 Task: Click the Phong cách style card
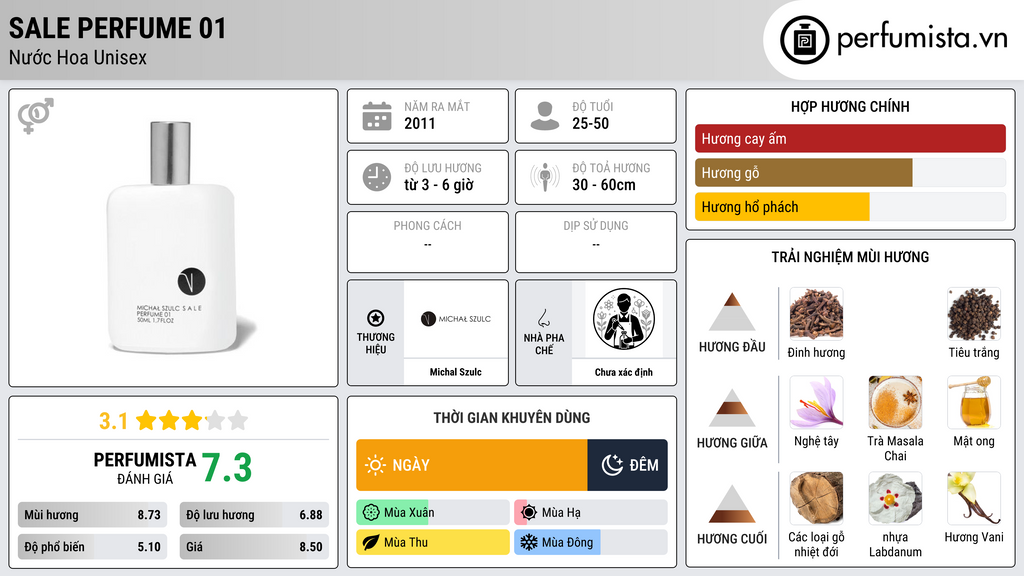pos(428,242)
